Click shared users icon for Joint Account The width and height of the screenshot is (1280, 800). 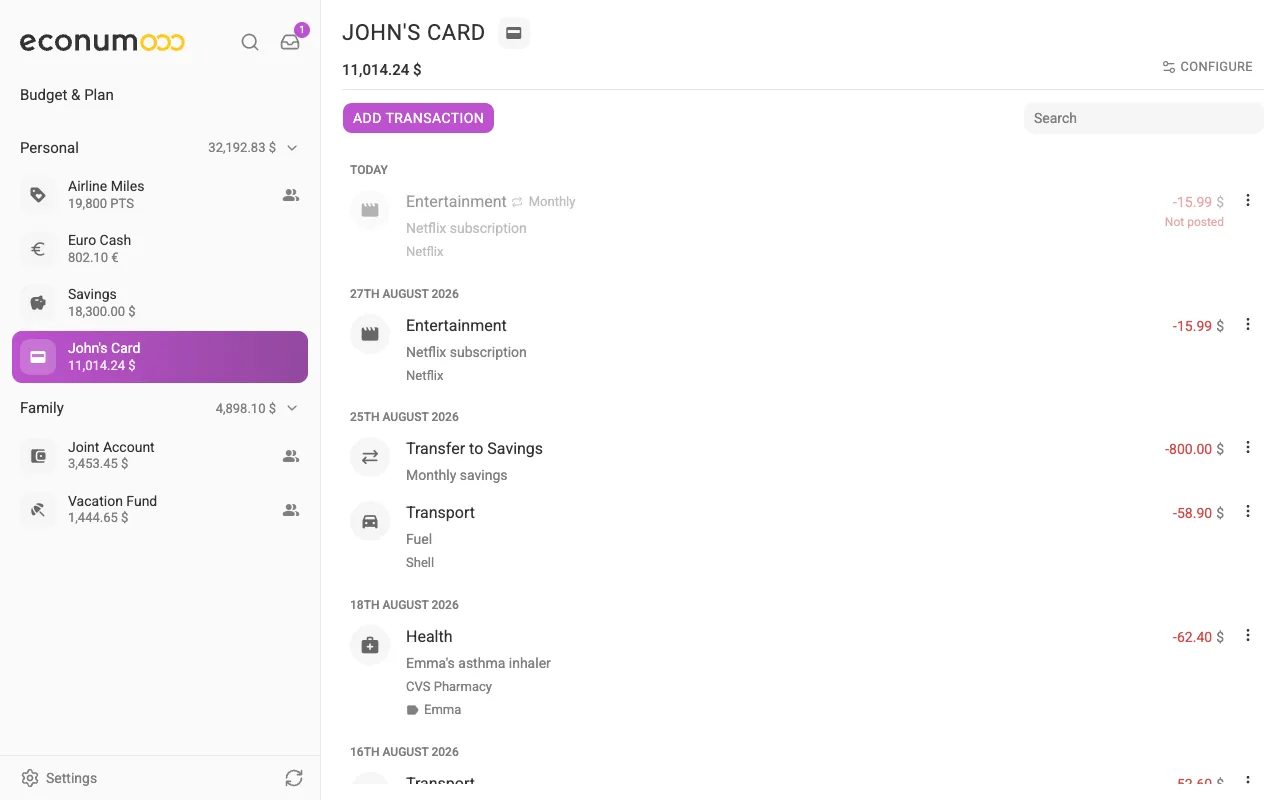291,456
